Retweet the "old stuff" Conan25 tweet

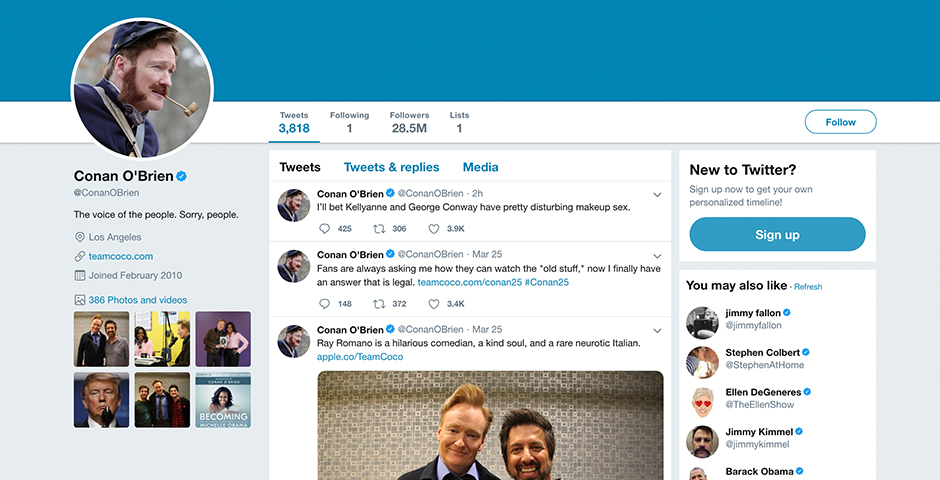tap(379, 304)
